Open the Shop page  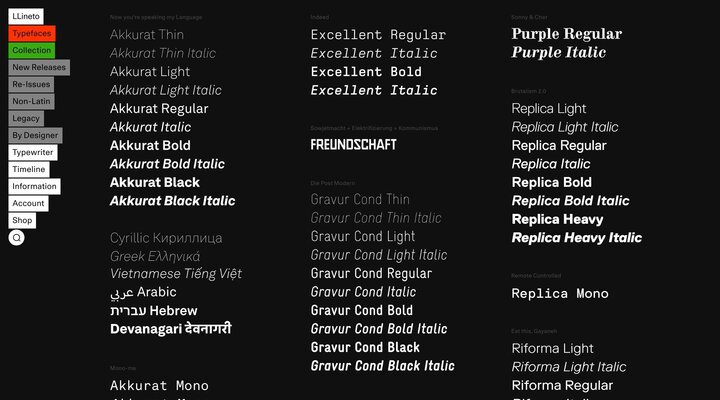tap(22, 220)
